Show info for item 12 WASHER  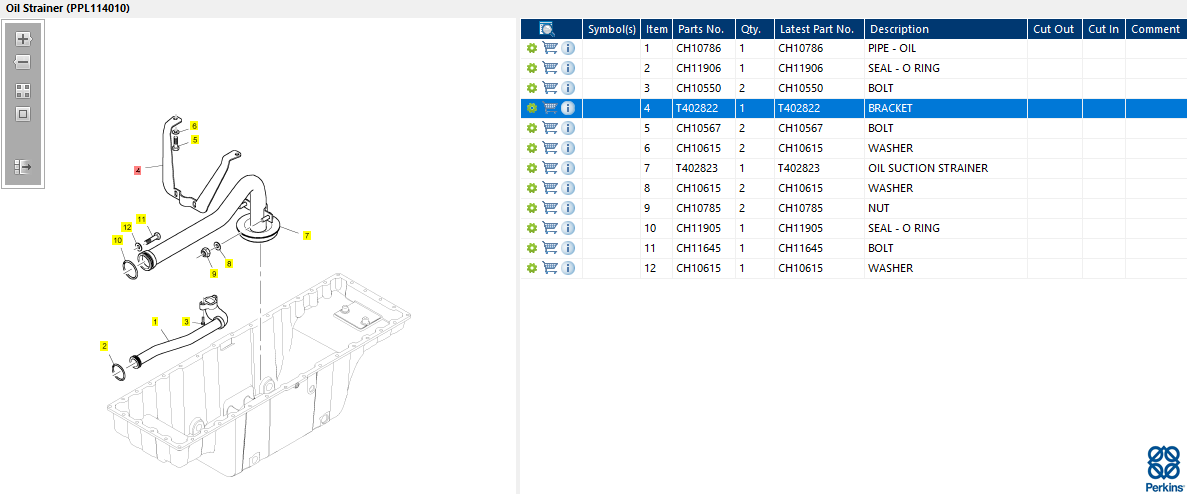569,268
